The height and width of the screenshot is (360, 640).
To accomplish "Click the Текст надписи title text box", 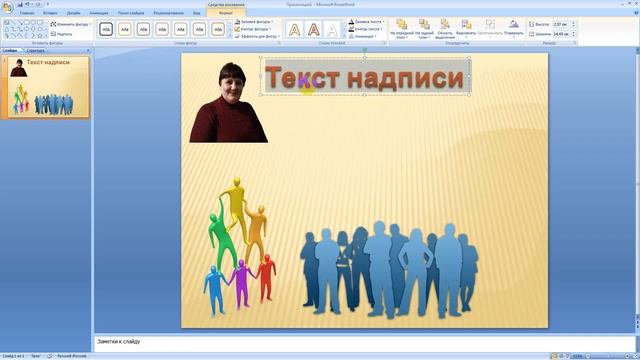I will (x=364, y=77).
